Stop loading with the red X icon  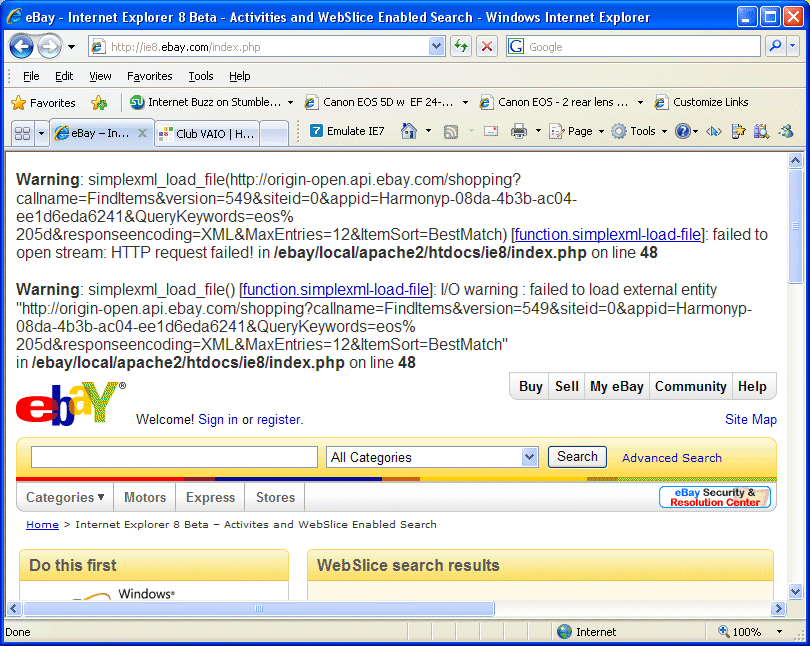[x=487, y=47]
